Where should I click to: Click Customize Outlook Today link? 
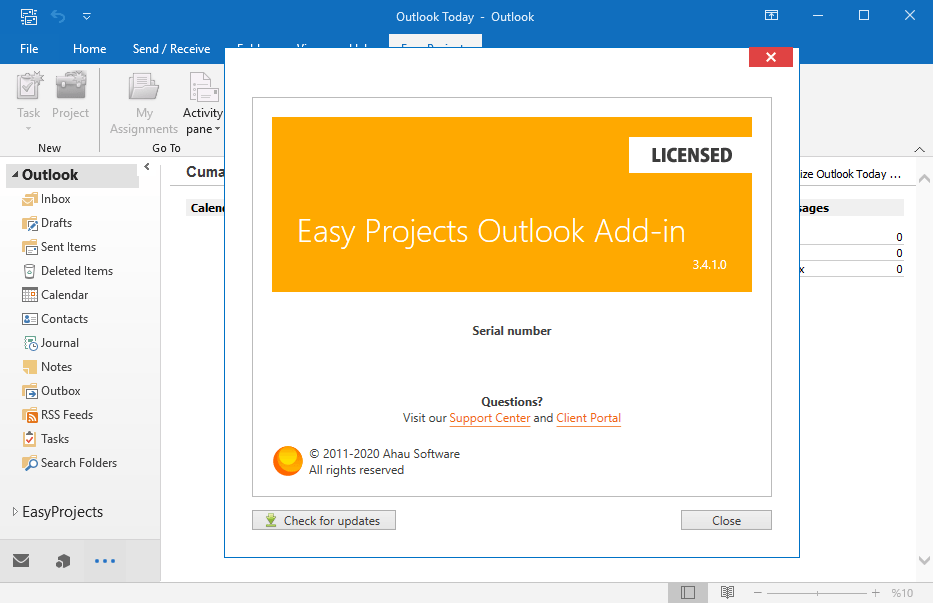pyautogui.click(x=850, y=174)
